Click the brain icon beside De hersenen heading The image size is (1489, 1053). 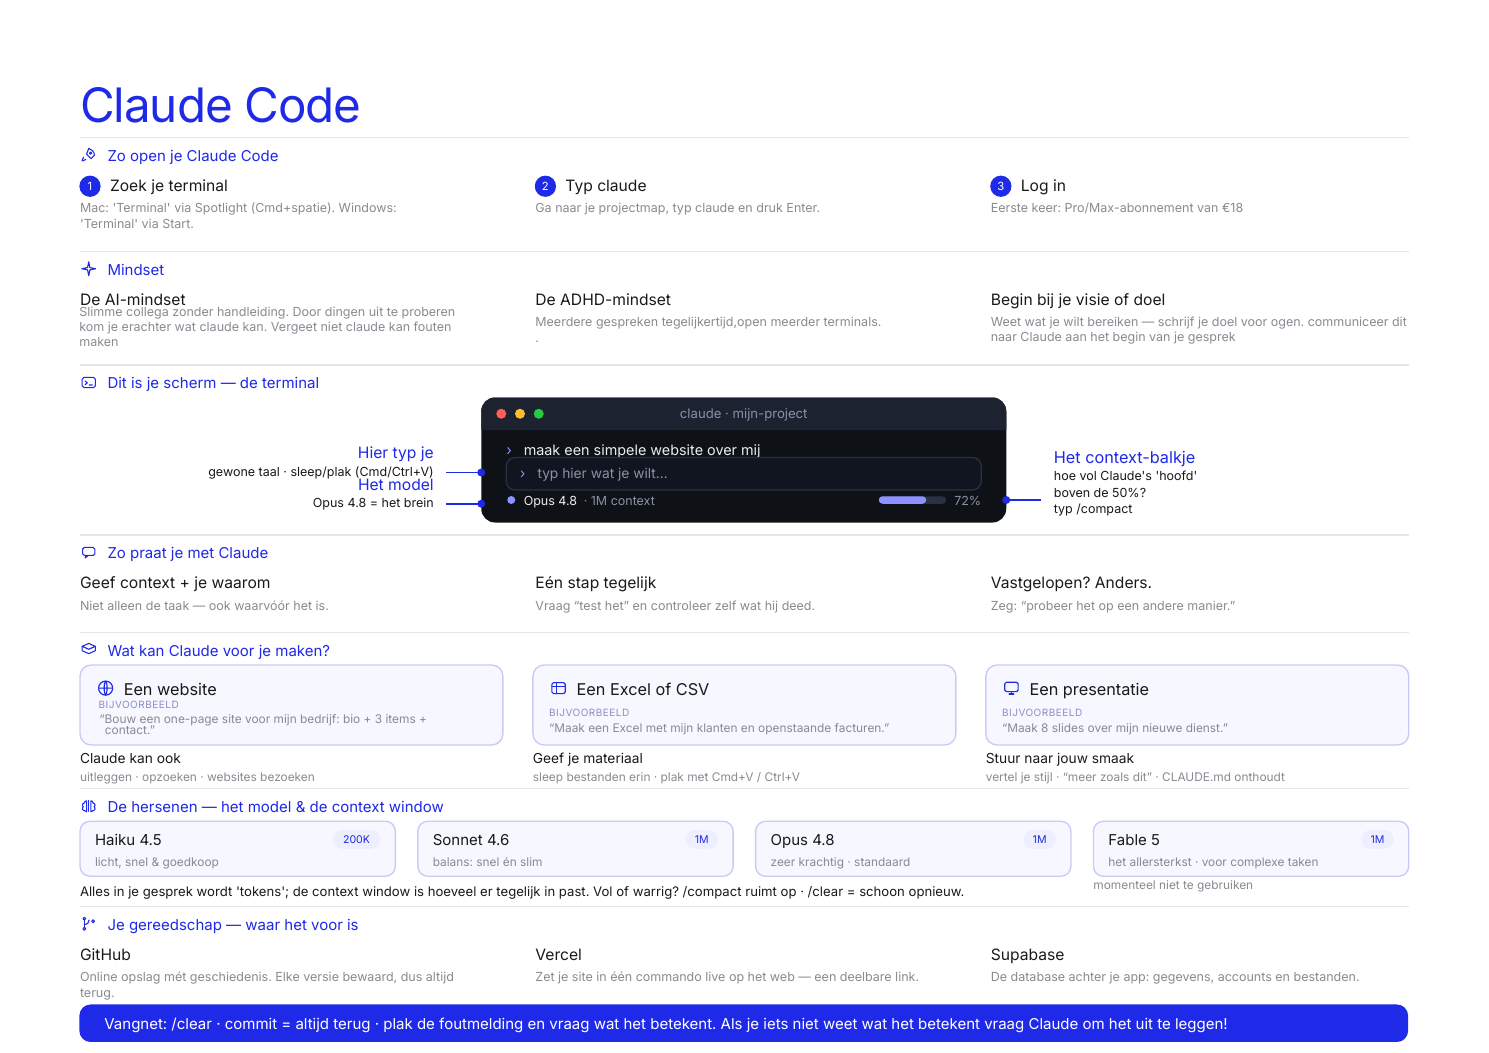pyautogui.click(x=89, y=806)
